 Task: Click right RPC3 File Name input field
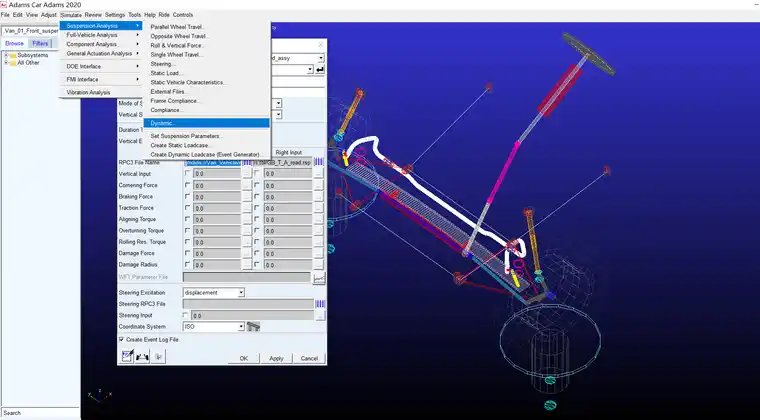coord(283,163)
